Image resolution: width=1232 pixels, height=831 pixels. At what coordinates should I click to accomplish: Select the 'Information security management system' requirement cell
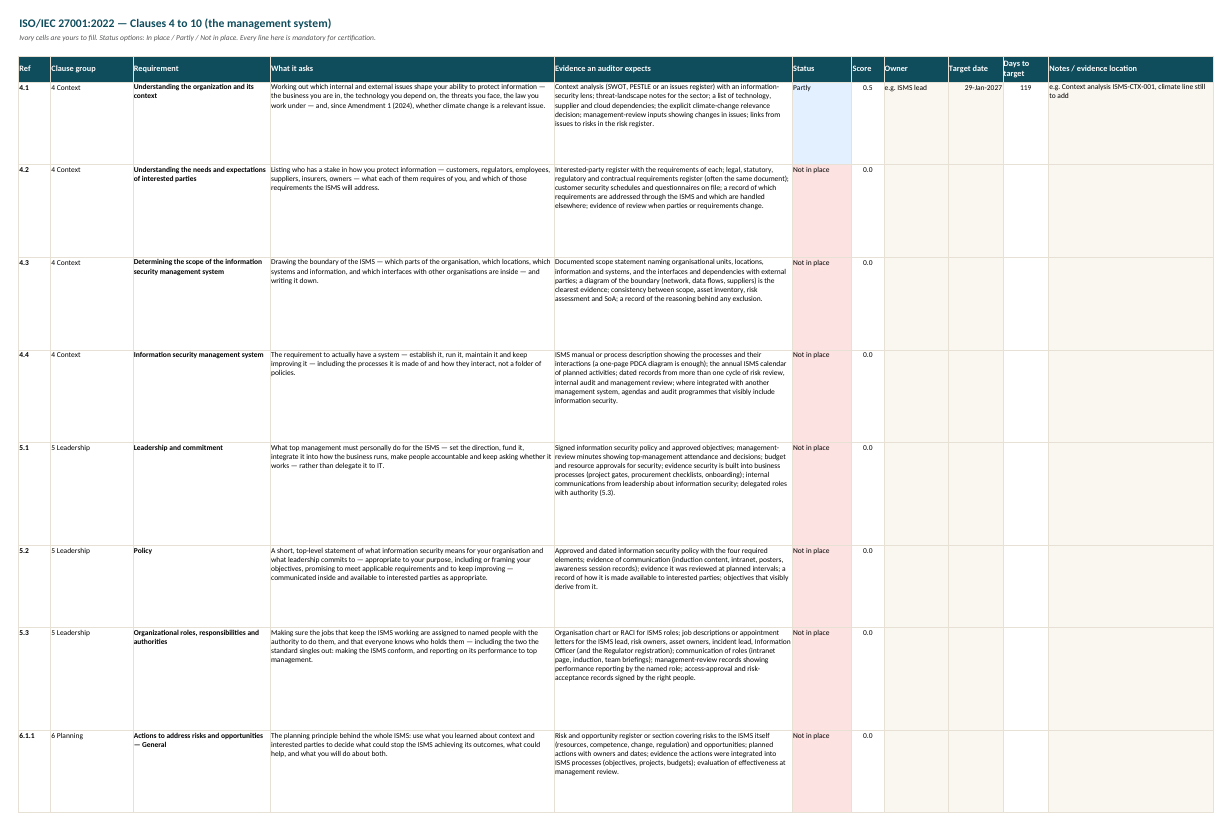click(201, 394)
